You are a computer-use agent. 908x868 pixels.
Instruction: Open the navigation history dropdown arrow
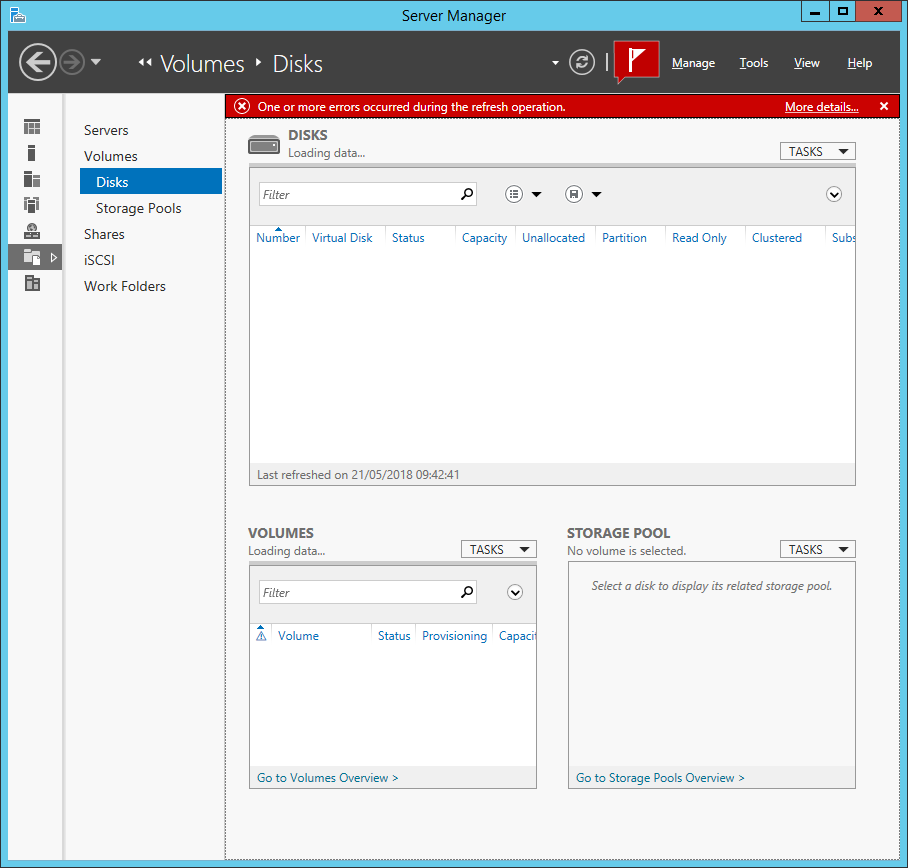pyautogui.click(x=96, y=62)
